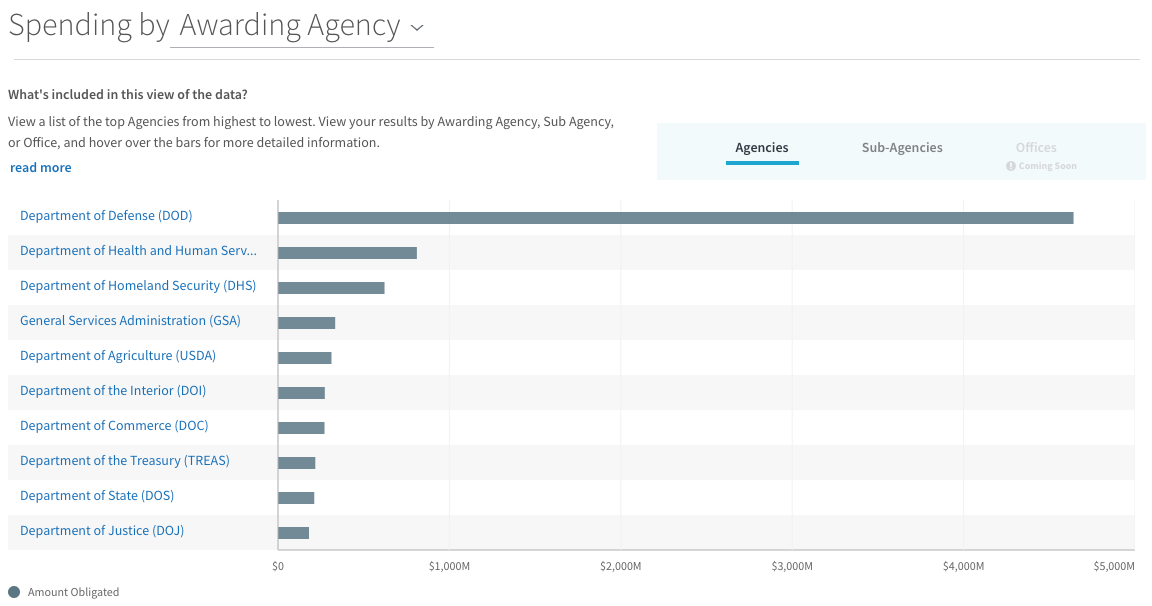This screenshot has width=1152, height=606.
Task: Open Department of the Treasury (TREAS) link
Action: tap(125, 461)
